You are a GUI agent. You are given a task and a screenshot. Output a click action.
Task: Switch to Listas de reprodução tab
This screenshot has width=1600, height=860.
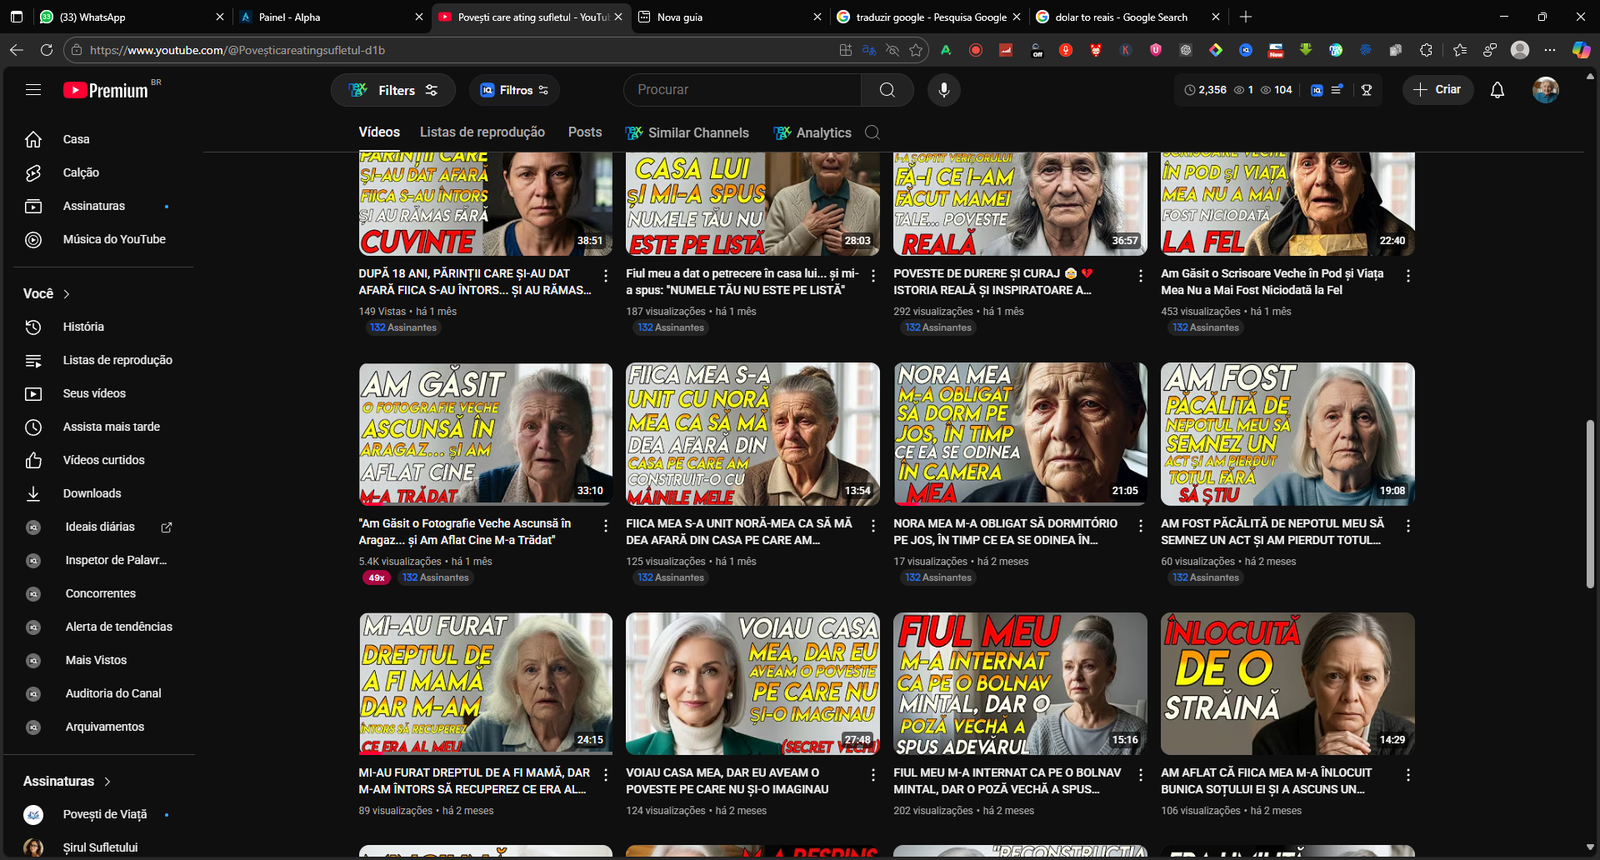482,132
